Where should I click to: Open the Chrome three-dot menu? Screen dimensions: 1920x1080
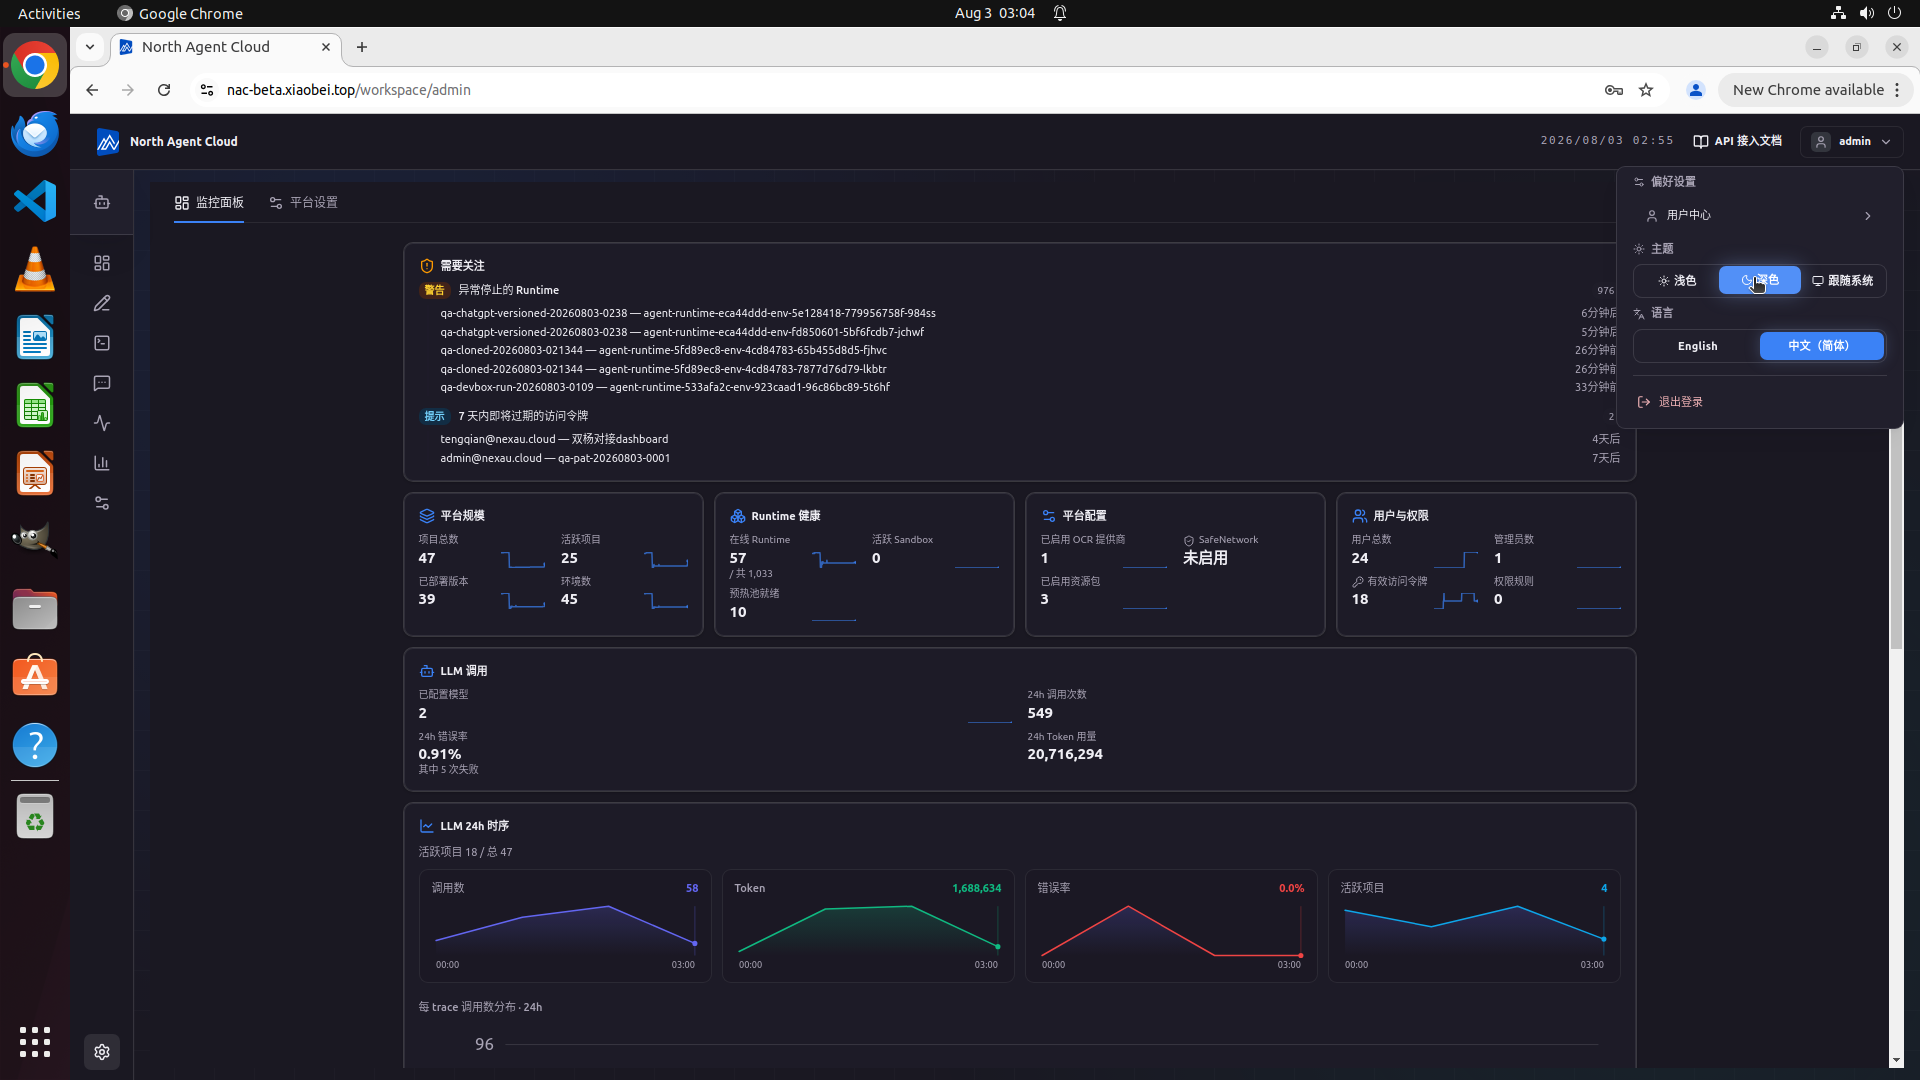click(x=1897, y=90)
